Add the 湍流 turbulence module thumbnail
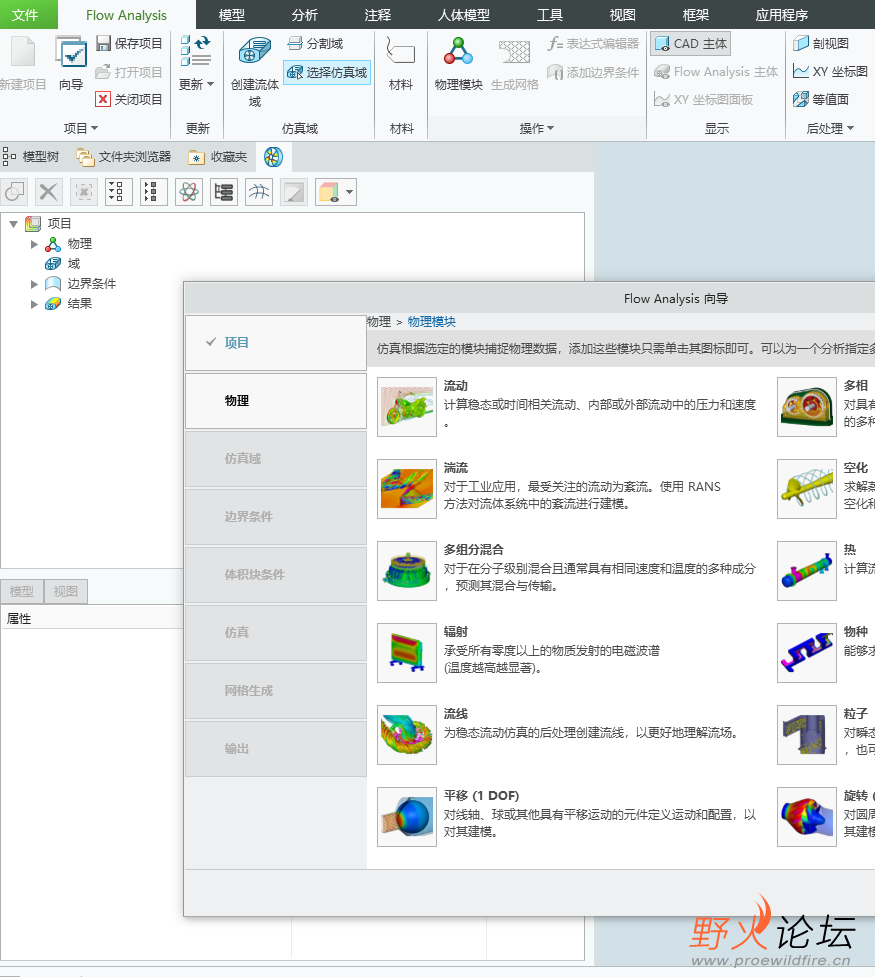The width and height of the screenshot is (875, 977). 407,489
